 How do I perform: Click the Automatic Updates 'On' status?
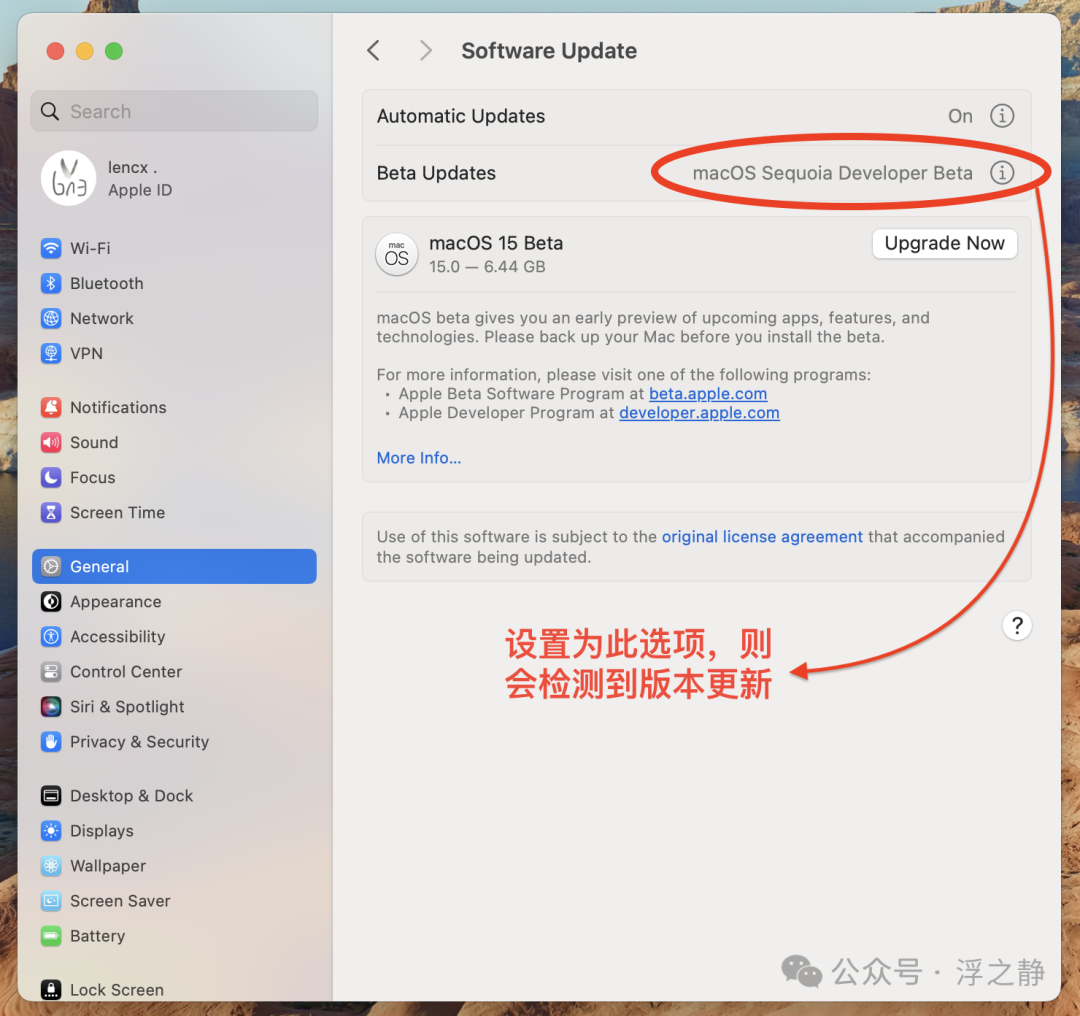960,116
